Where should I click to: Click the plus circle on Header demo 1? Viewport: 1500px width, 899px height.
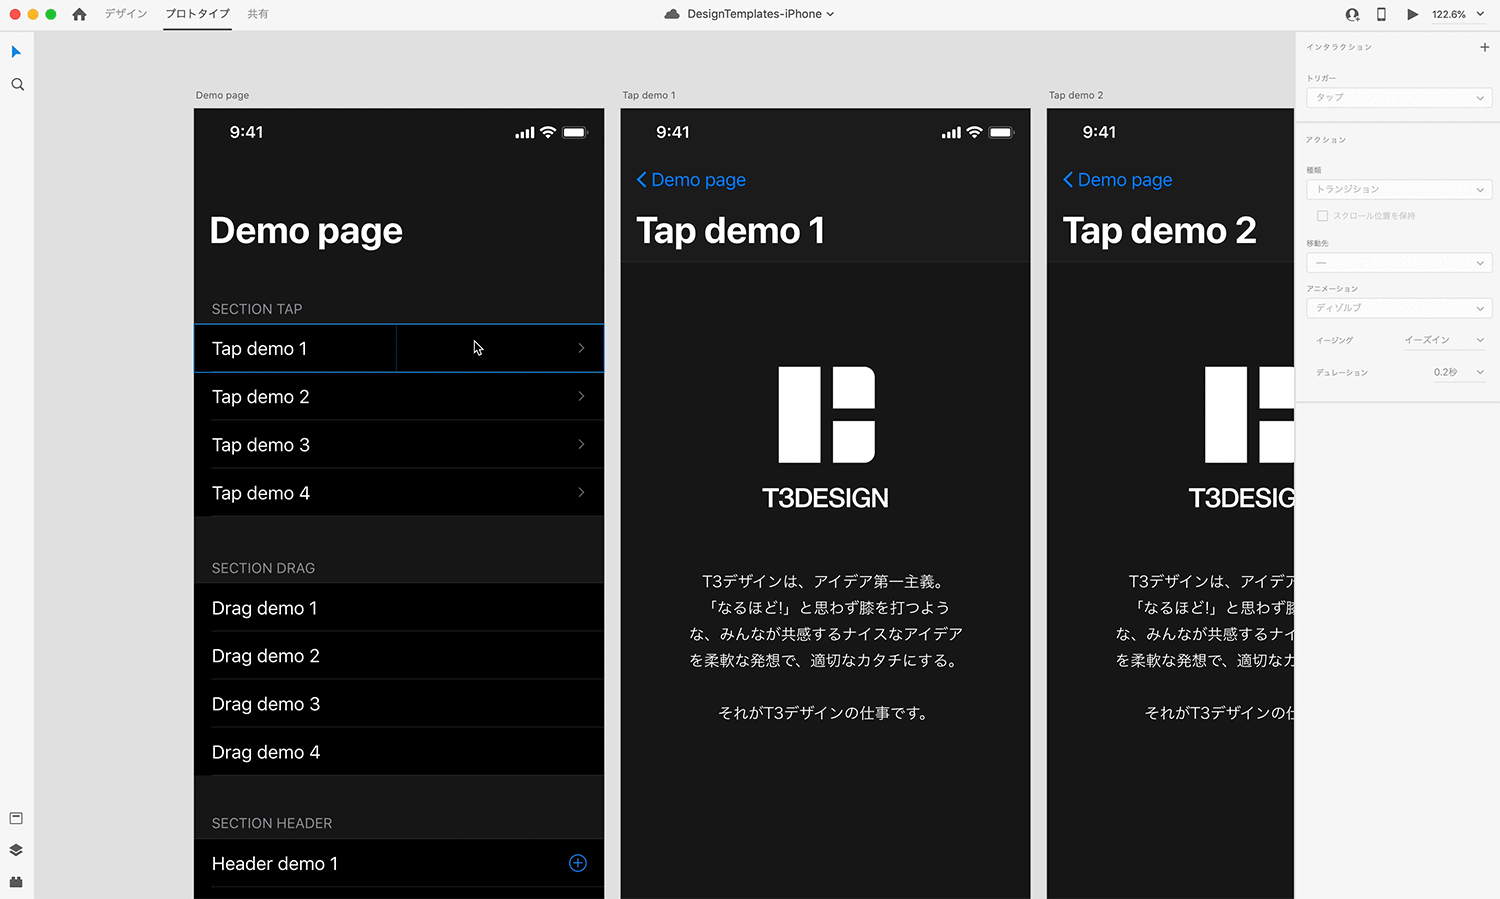[578, 863]
